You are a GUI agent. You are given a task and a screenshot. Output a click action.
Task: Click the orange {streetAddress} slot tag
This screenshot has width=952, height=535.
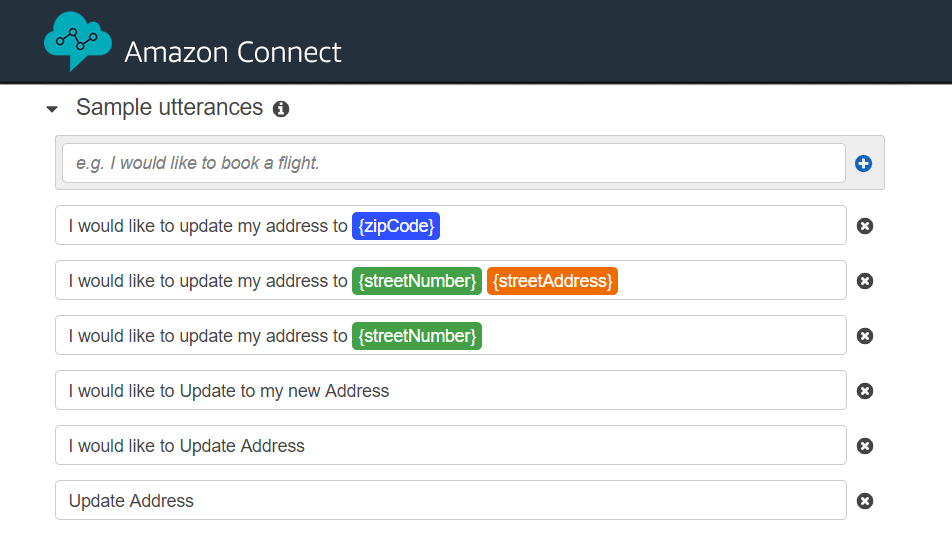[x=552, y=281]
